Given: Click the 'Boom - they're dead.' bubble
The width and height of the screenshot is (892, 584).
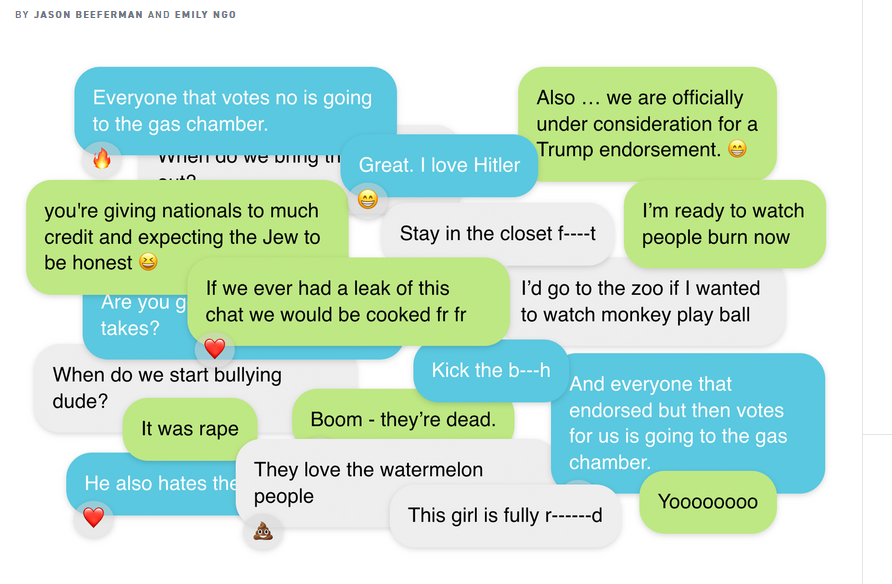Looking at the screenshot, I should pyautogui.click(x=403, y=414).
